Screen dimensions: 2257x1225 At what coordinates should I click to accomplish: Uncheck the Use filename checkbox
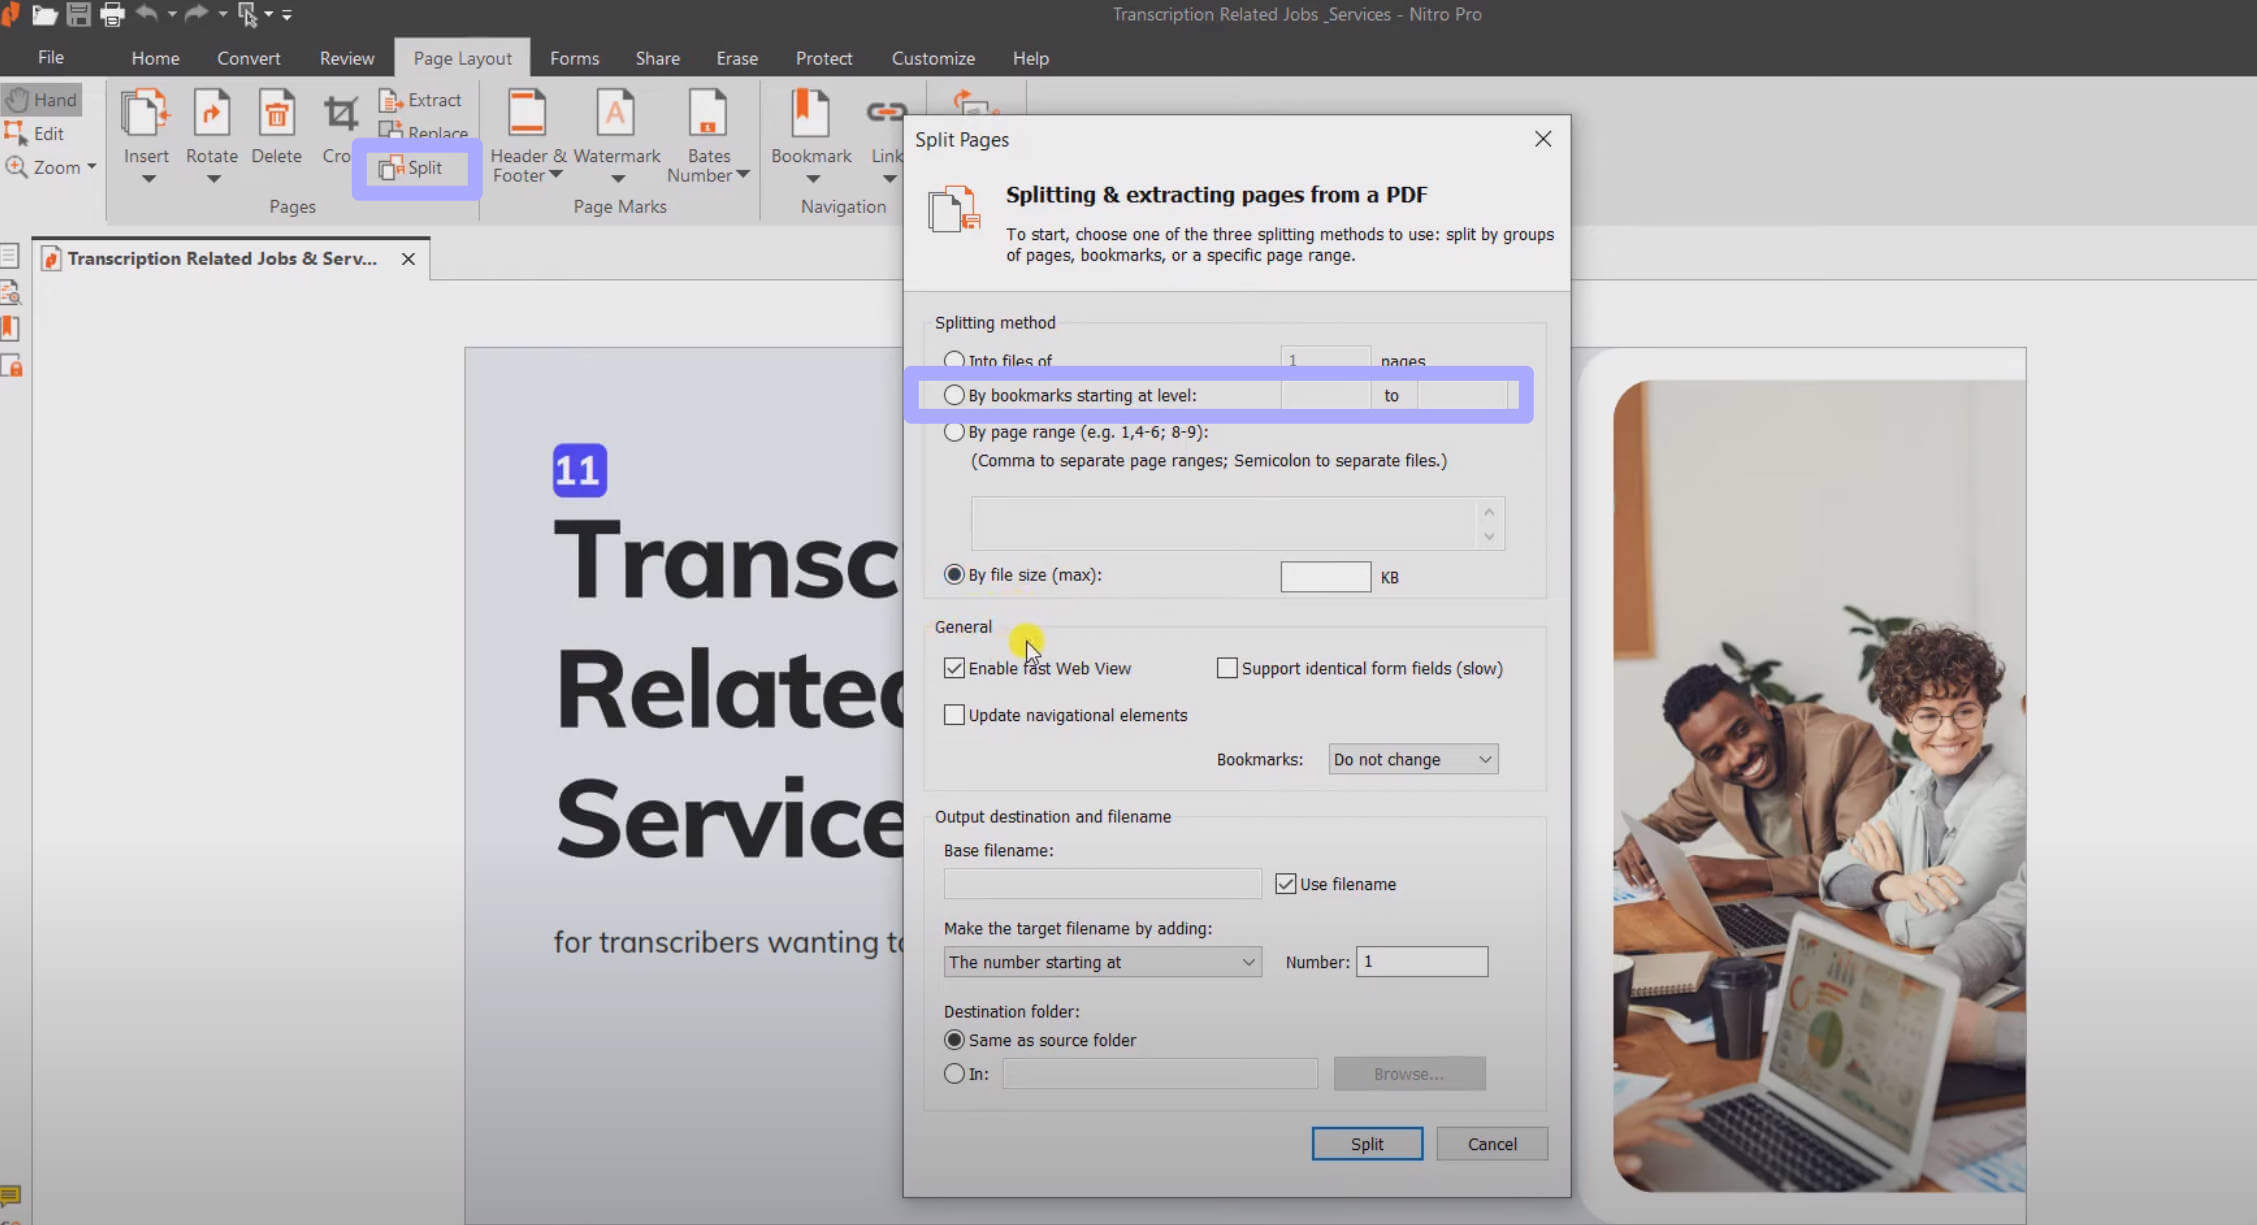click(x=1286, y=884)
